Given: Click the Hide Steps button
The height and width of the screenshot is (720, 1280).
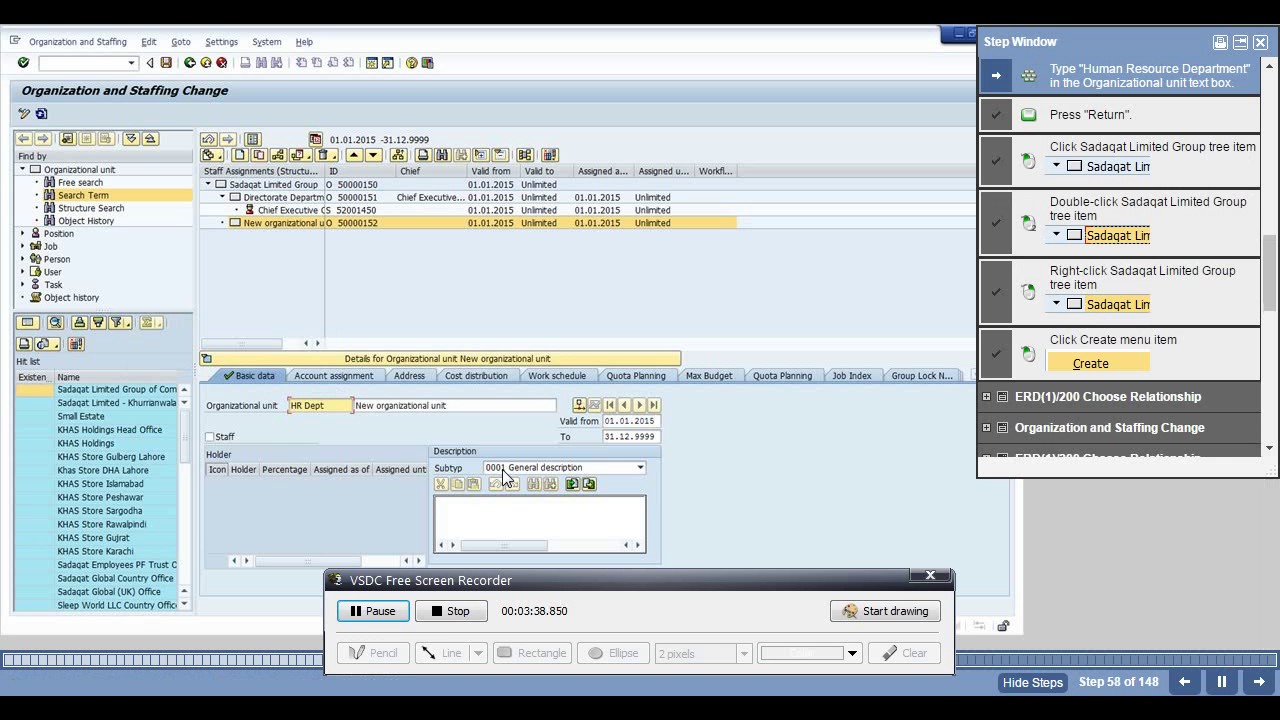Looking at the screenshot, I should point(1033,682).
